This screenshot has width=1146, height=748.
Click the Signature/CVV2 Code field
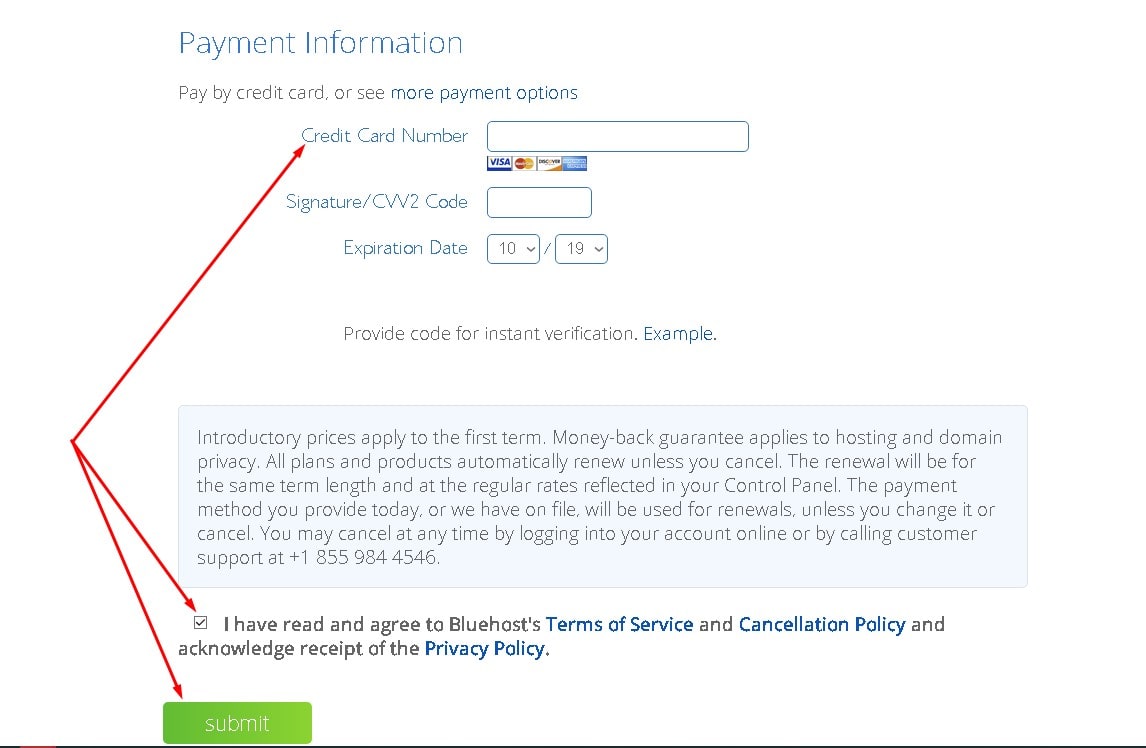pos(539,202)
